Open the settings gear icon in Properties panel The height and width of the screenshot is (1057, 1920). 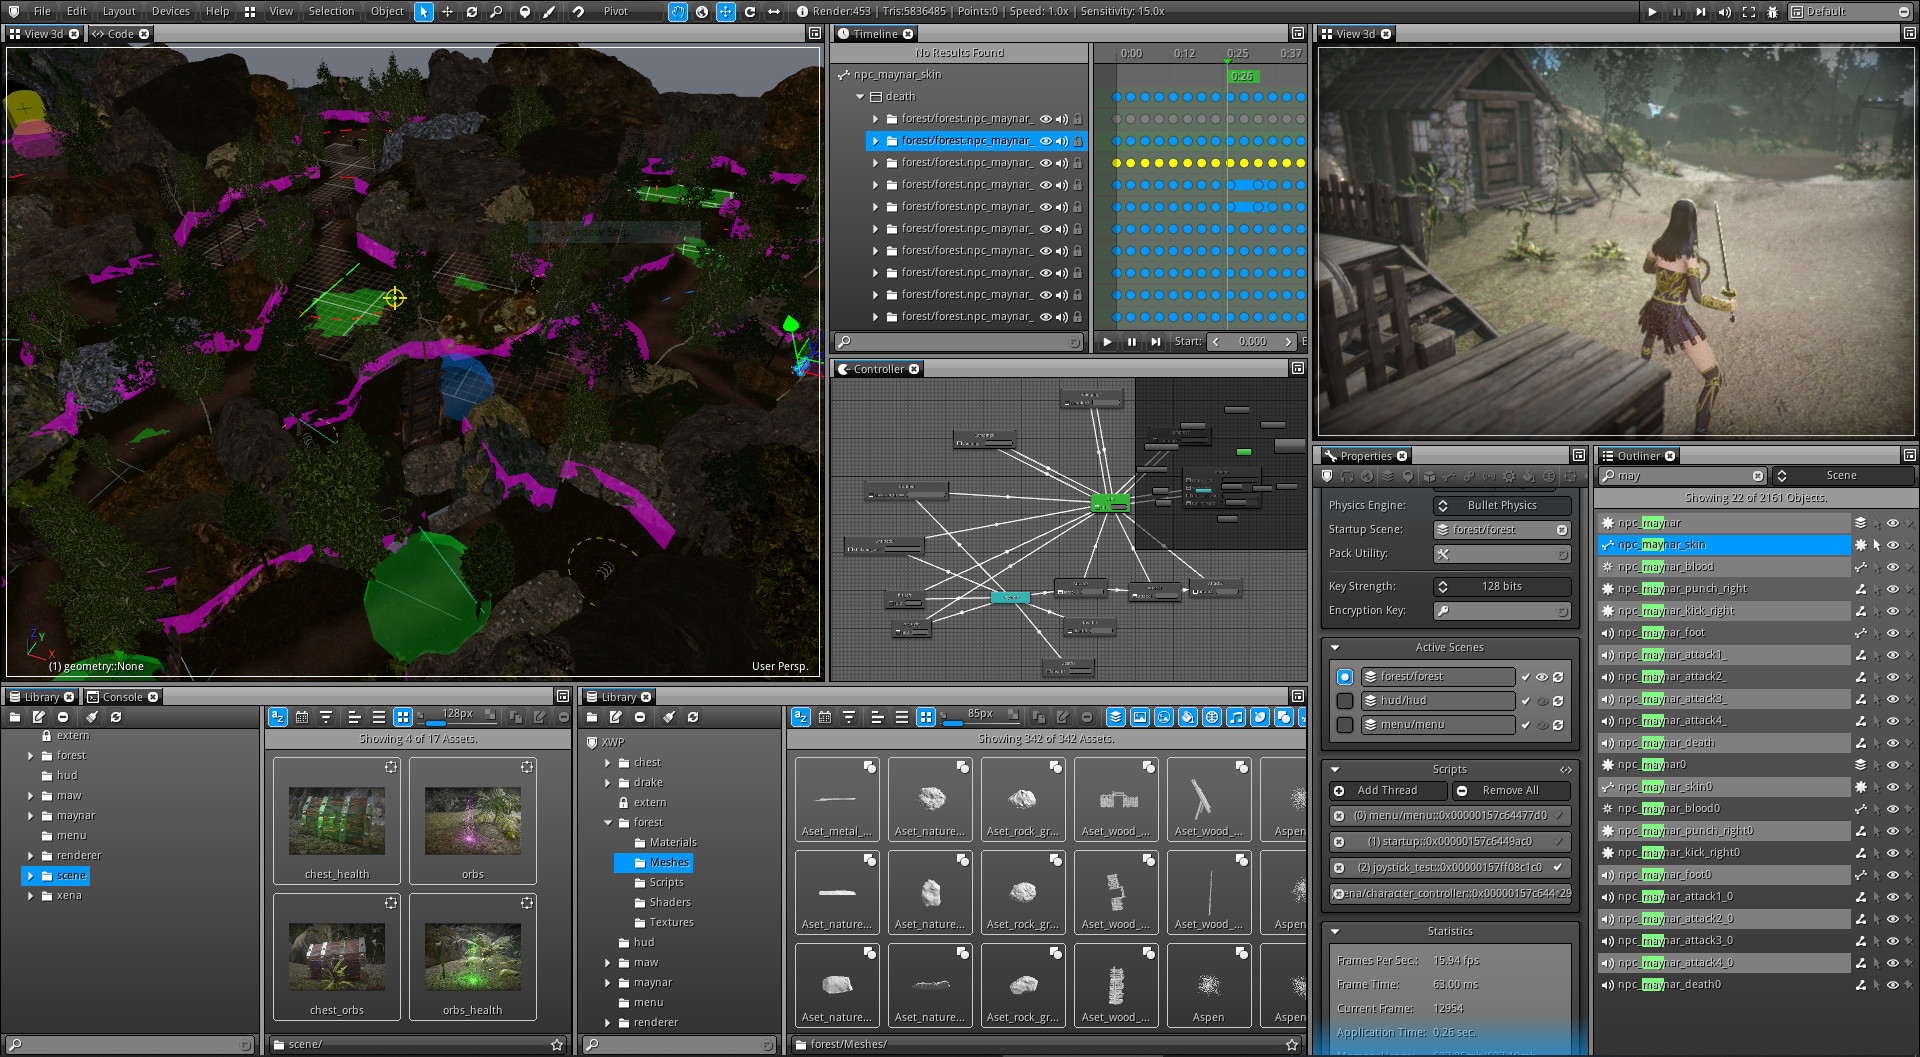click(x=1509, y=477)
